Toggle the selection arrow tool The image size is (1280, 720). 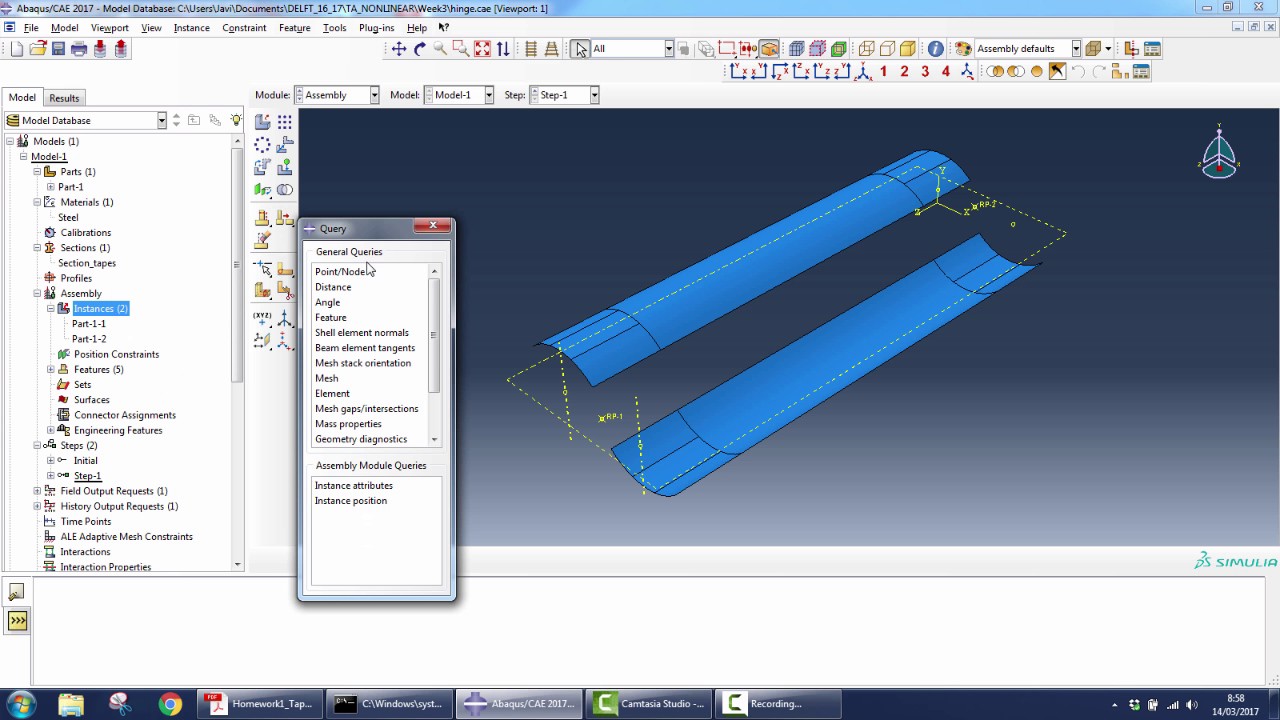point(581,48)
